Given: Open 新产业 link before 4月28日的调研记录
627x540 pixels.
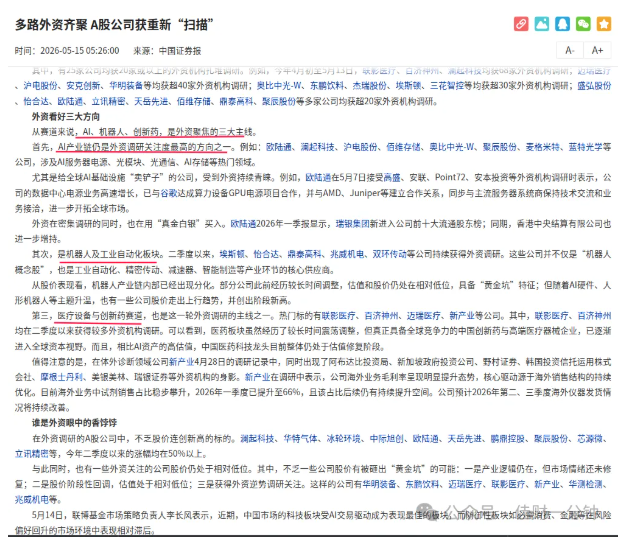Looking at the screenshot, I should pyautogui.click(x=181, y=362).
